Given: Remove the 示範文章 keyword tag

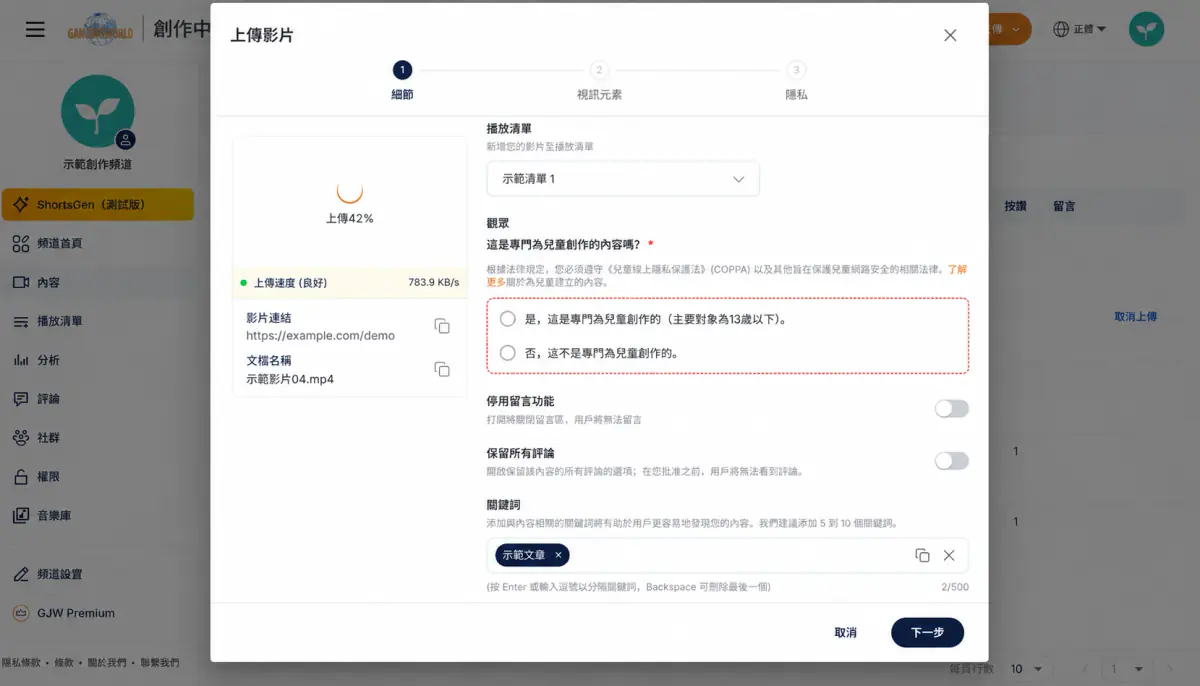Looking at the screenshot, I should point(559,555).
